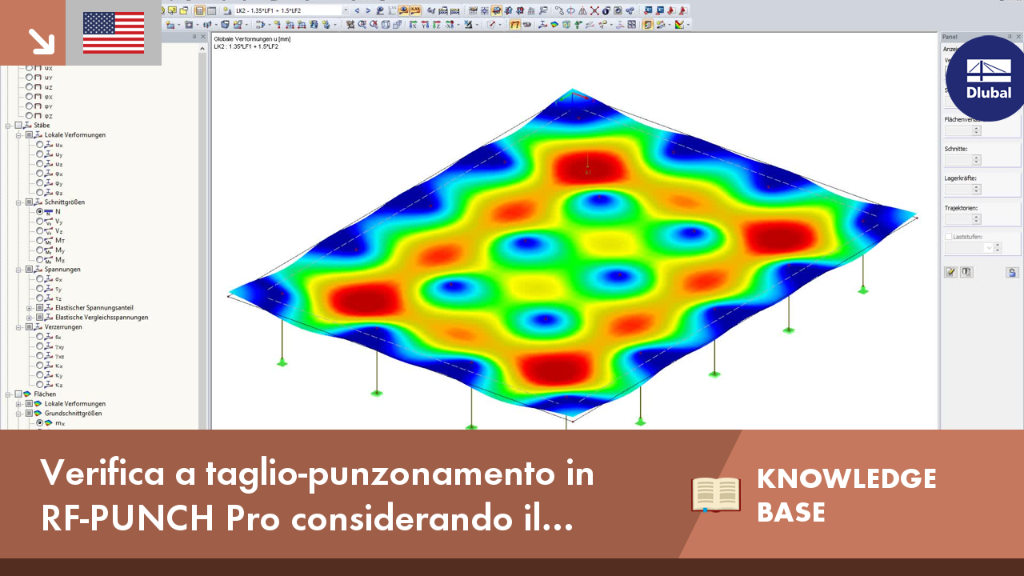The width and height of the screenshot is (1024, 576).
Task: Click the second button in Panel bottom row
Action: 967,272
